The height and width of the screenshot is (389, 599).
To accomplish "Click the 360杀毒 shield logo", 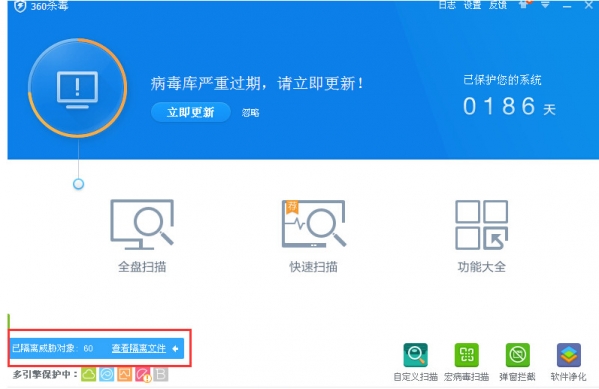I will [20, 6].
